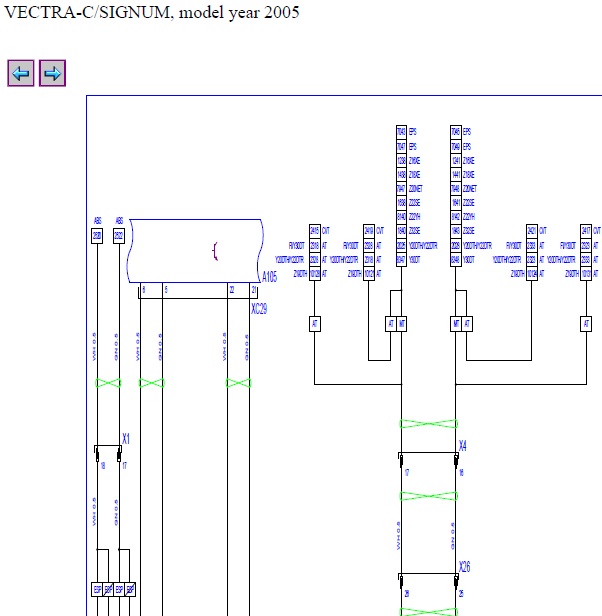Open reference box 2415 CVT
Image resolution: width=602 pixels, height=616 pixels.
point(315,231)
